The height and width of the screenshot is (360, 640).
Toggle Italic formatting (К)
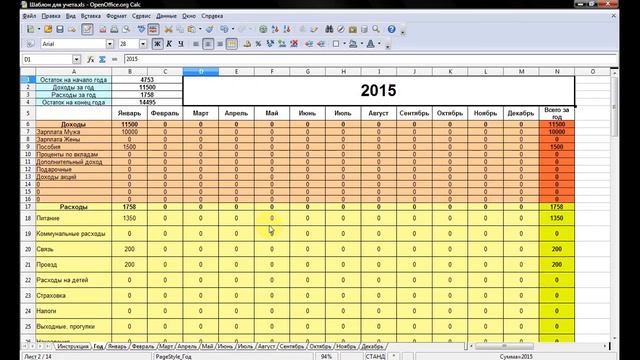click(x=169, y=44)
